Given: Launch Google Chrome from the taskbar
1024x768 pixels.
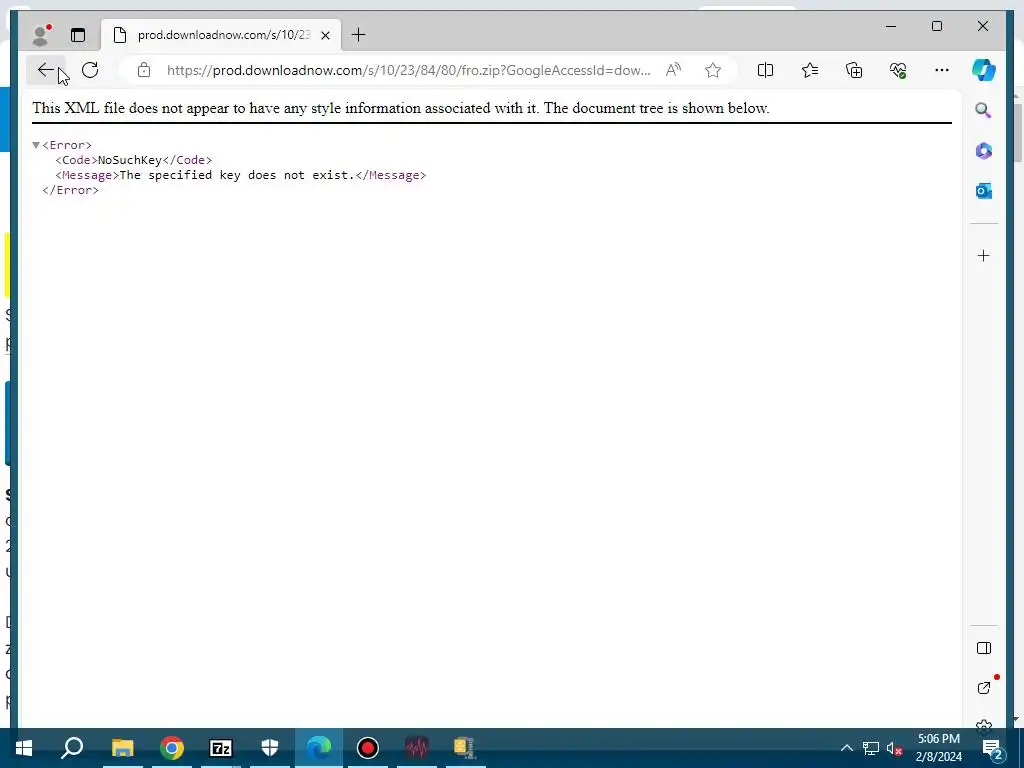Looking at the screenshot, I should pyautogui.click(x=172, y=748).
